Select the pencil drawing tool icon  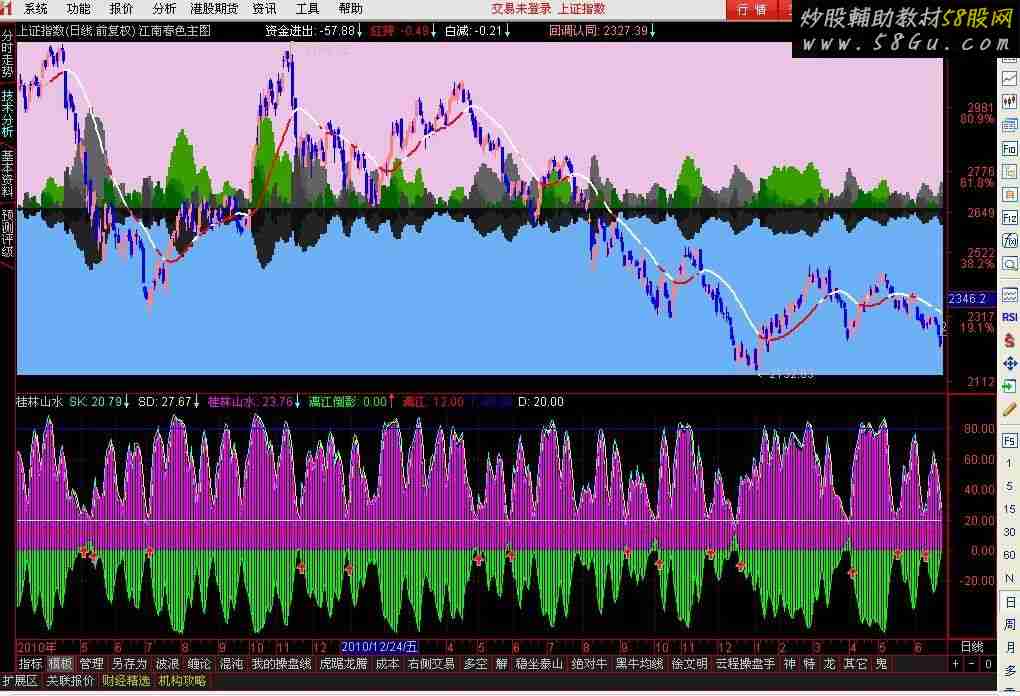point(1009,409)
